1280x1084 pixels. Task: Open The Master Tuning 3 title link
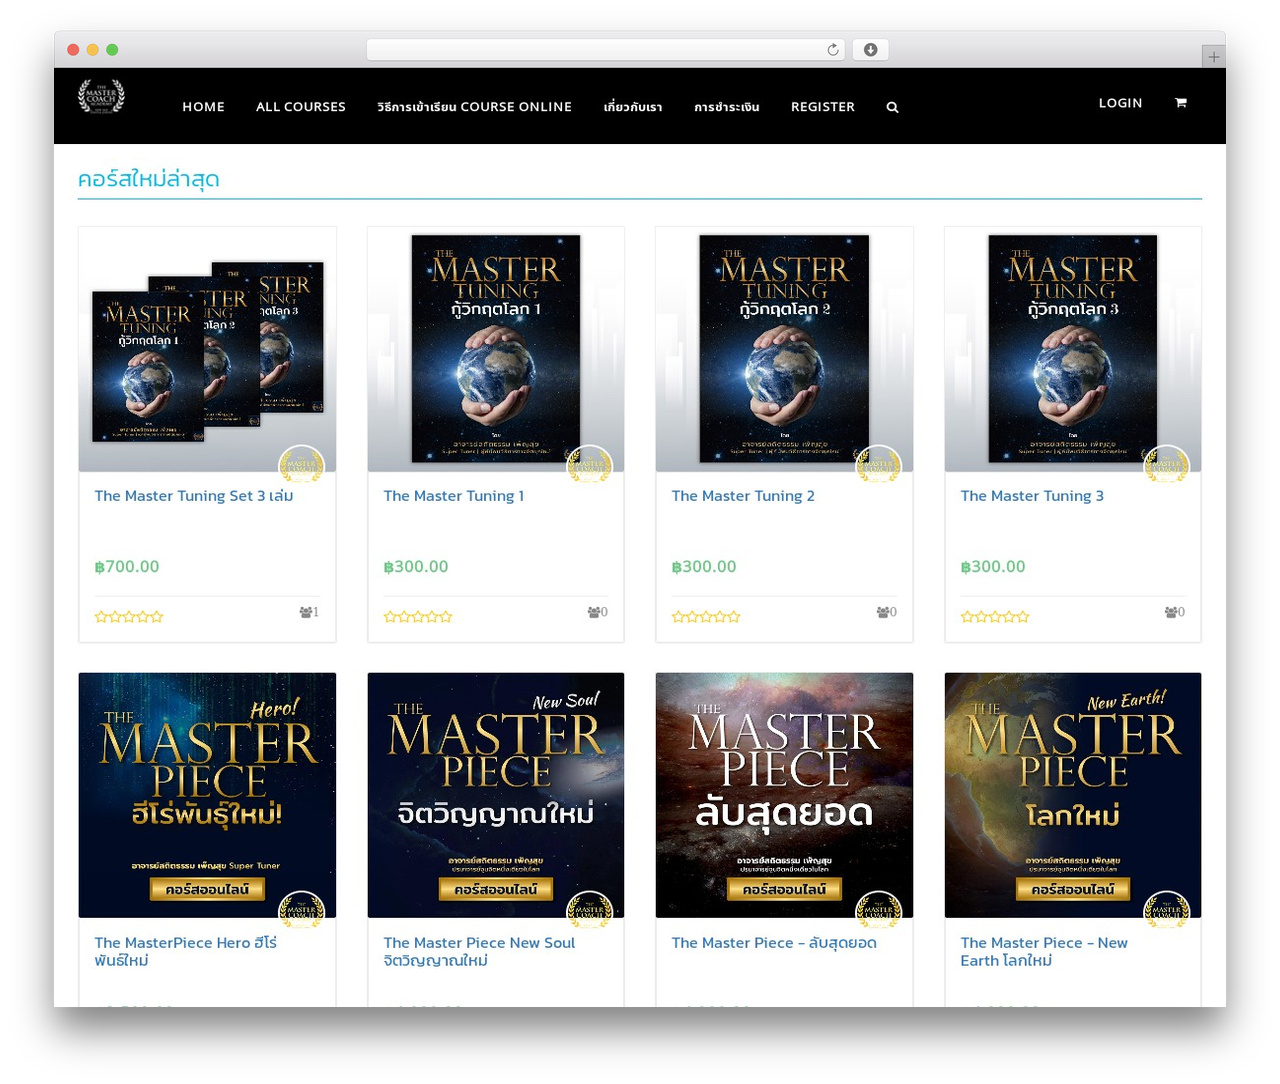[1032, 496]
